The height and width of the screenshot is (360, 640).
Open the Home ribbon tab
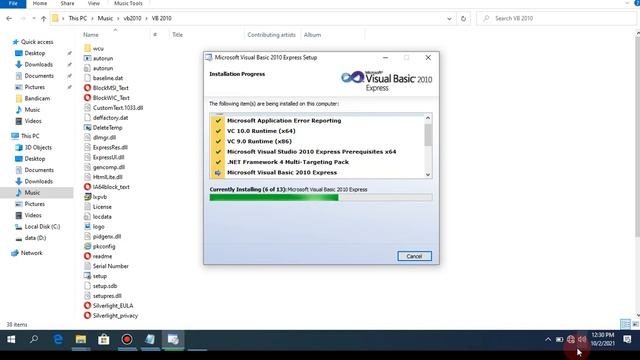coord(40,3)
